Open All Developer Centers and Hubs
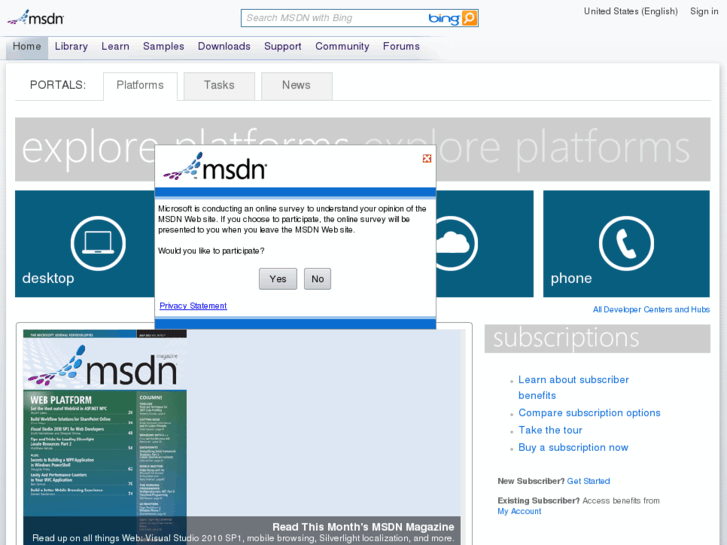Screen dimensions: 727x545 [651, 309]
